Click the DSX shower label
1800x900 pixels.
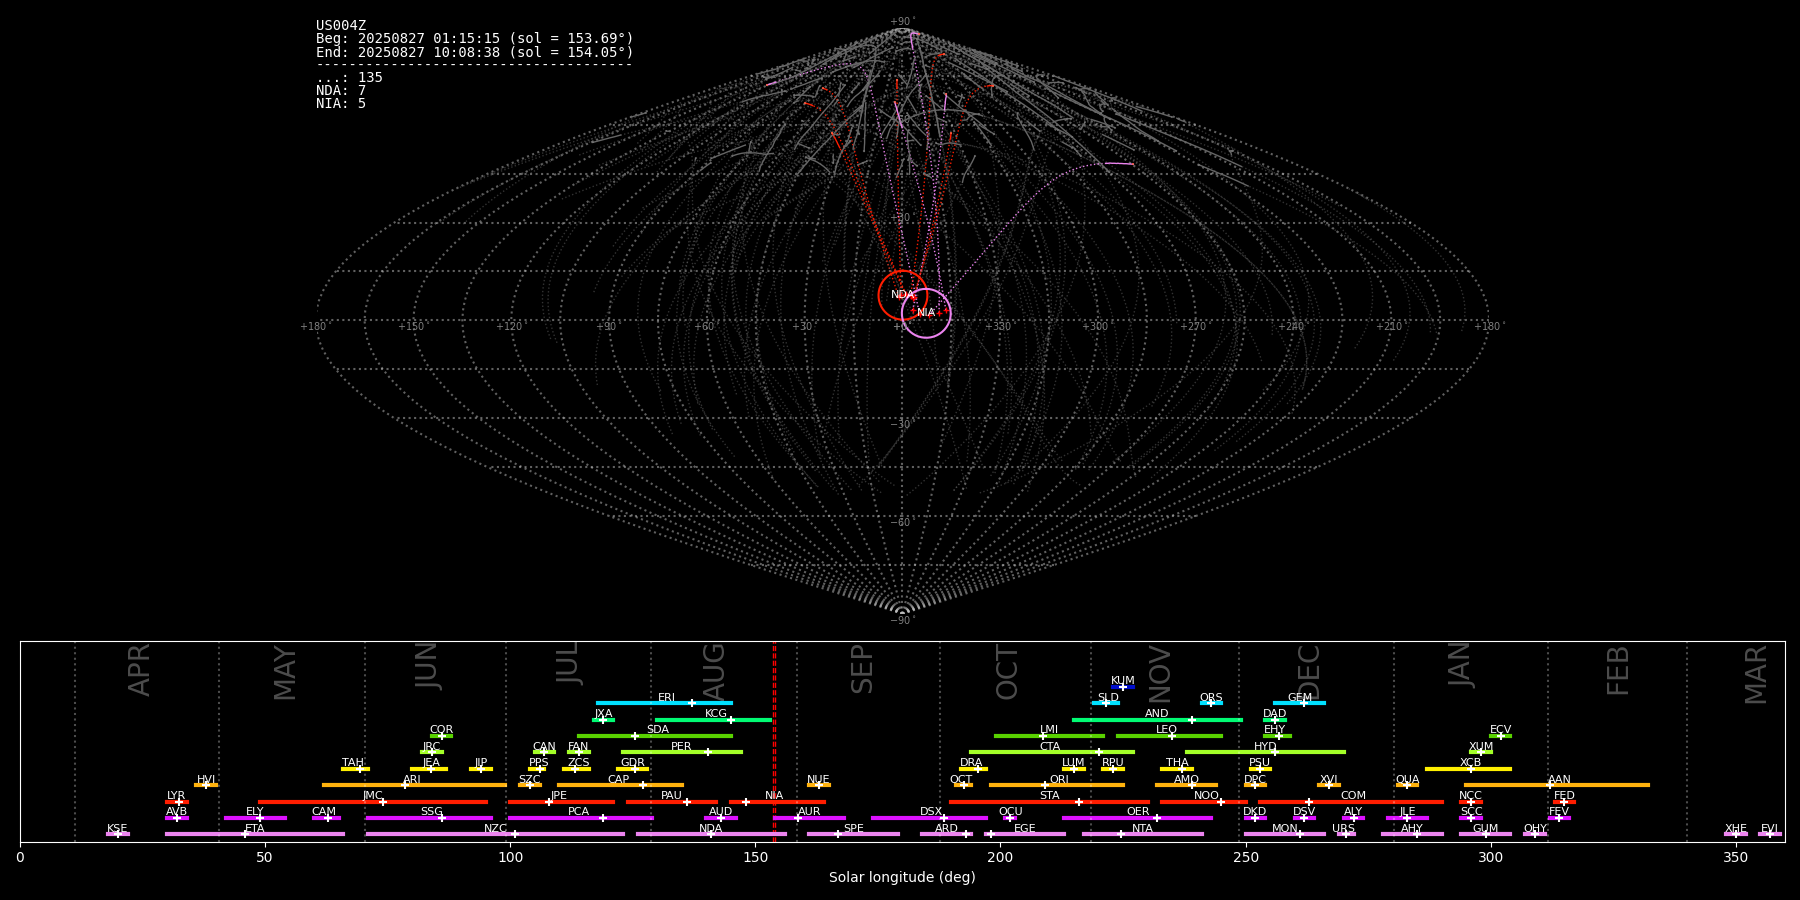[x=931, y=812]
